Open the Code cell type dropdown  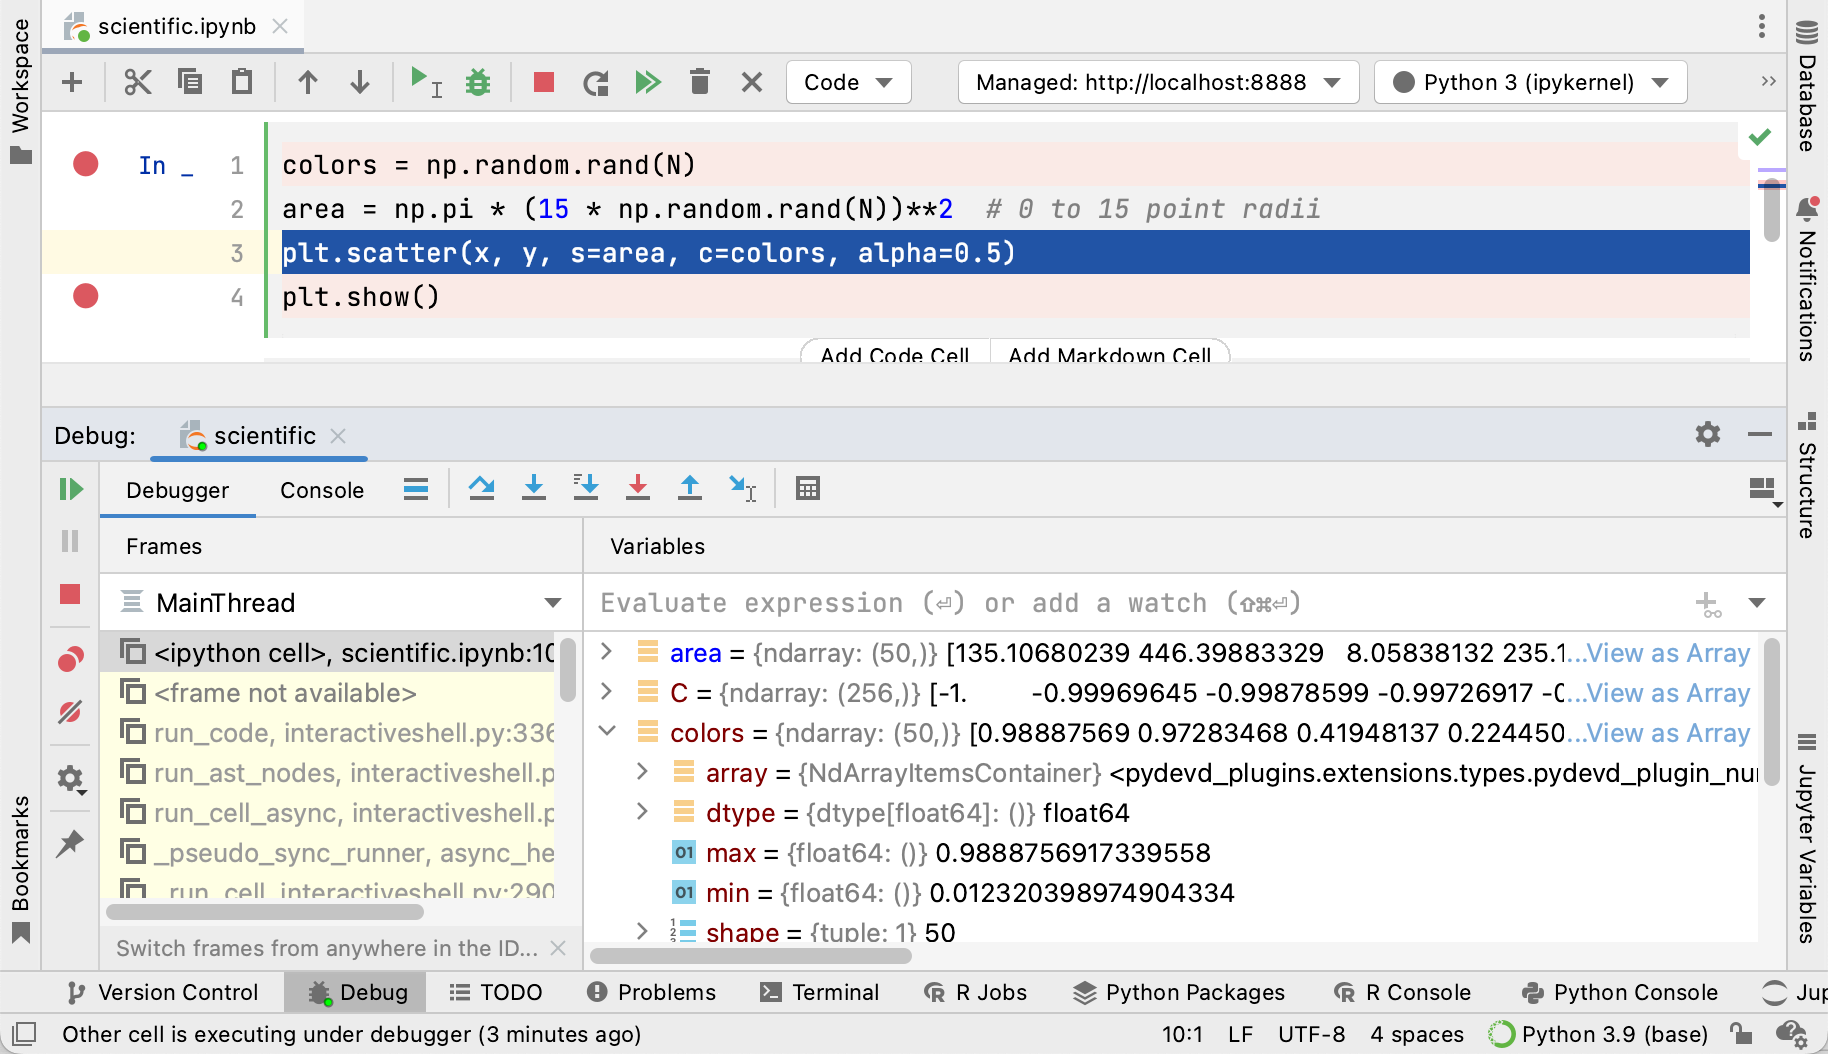848,82
